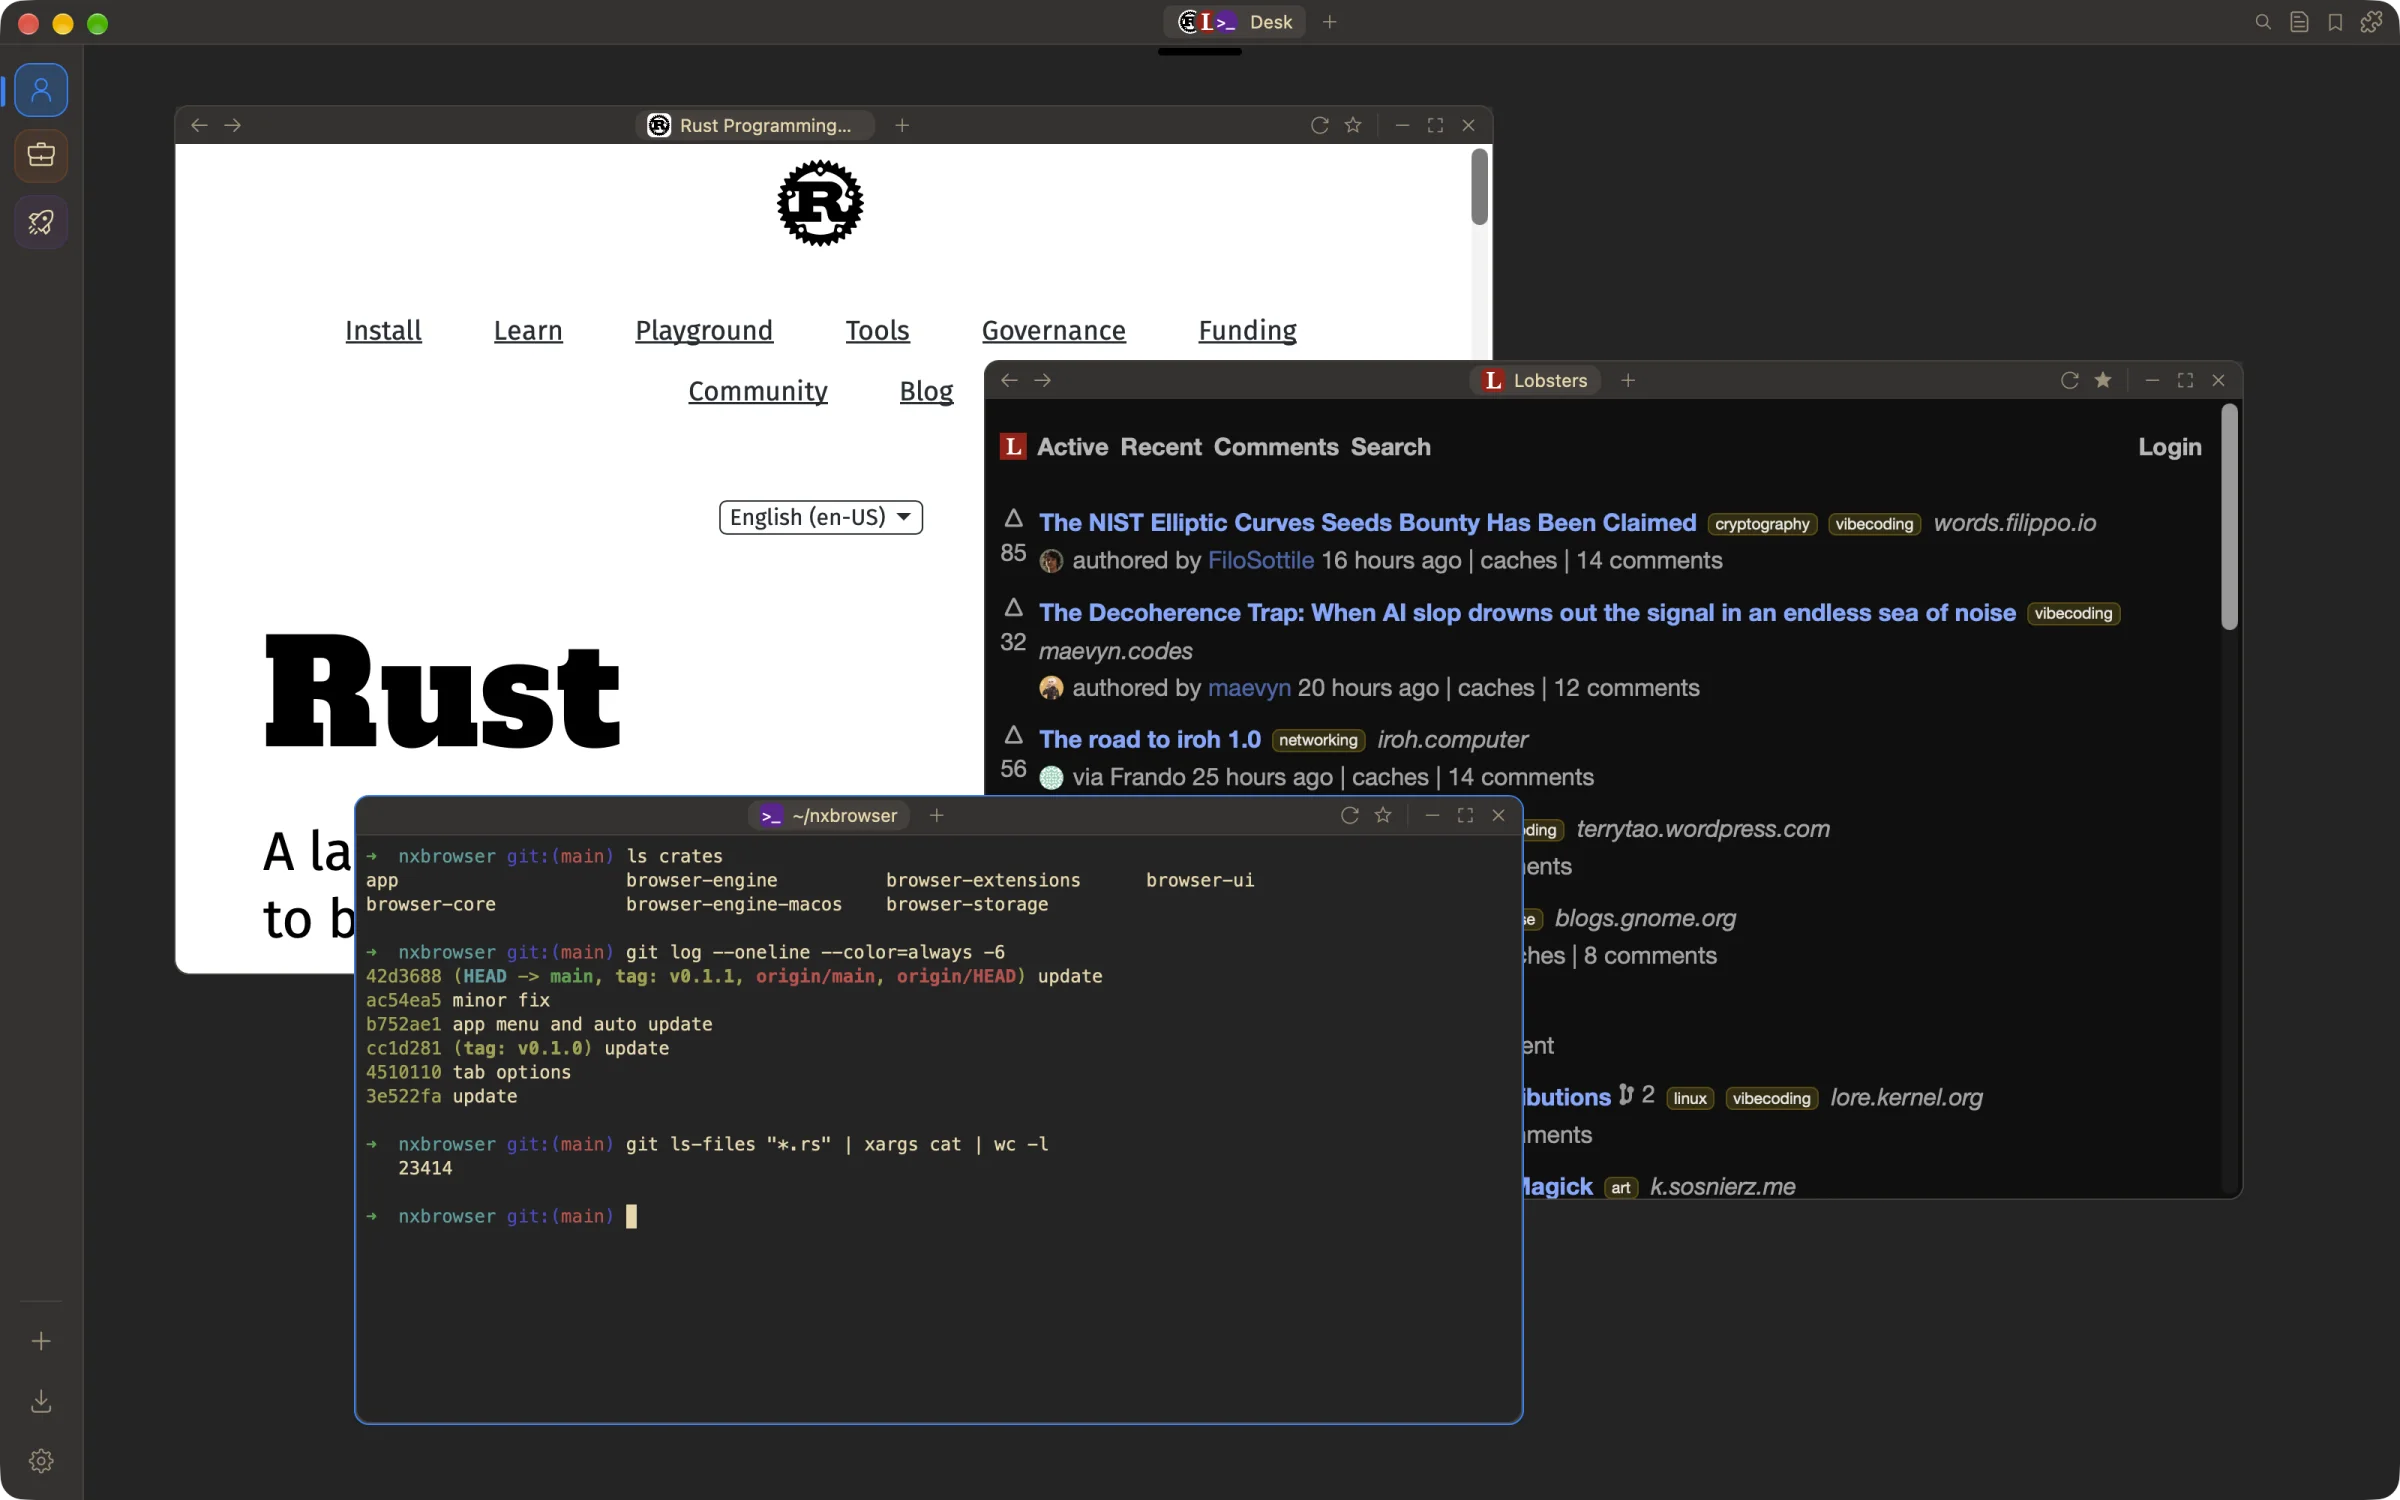Image resolution: width=2400 pixels, height=1500 pixels.
Task: Go forward in the Lobsters window
Action: pyautogui.click(x=1042, y=380)
